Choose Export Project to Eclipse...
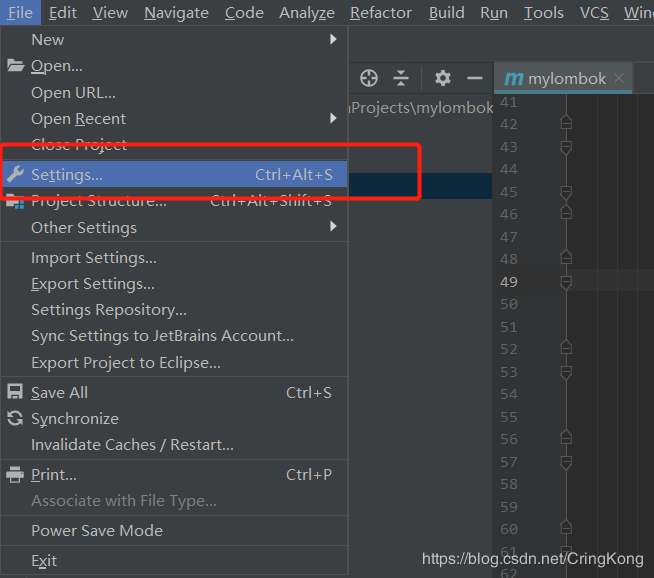Image resolution: width=654 pixels, height=578 pixels. (x=174, y=362)
